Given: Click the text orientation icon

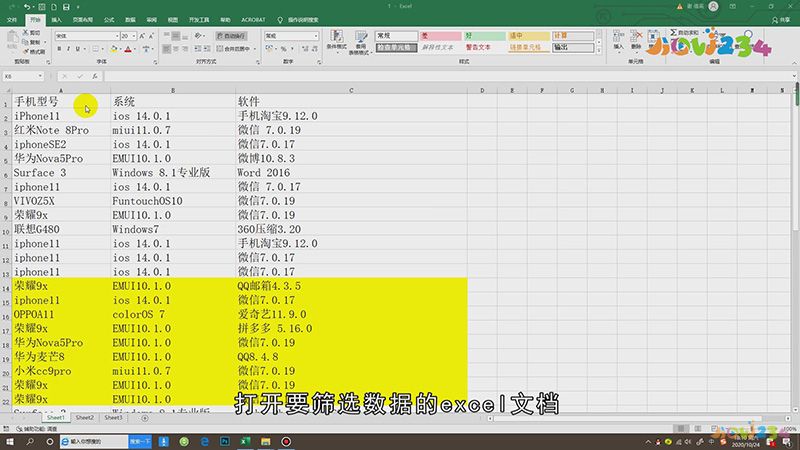Looking at the screenshot, I should 197,36.
